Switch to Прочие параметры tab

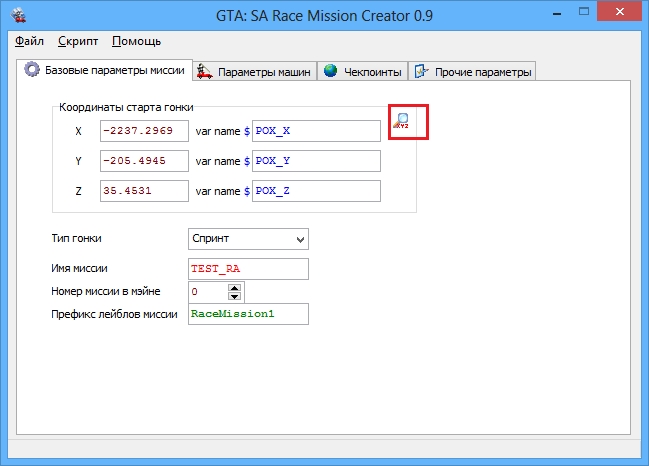coord(472,71)
